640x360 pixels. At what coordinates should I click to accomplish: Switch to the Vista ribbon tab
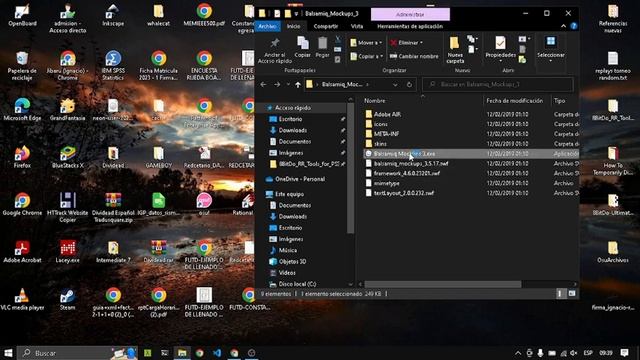pyautogui.click(x=357, y=26)
